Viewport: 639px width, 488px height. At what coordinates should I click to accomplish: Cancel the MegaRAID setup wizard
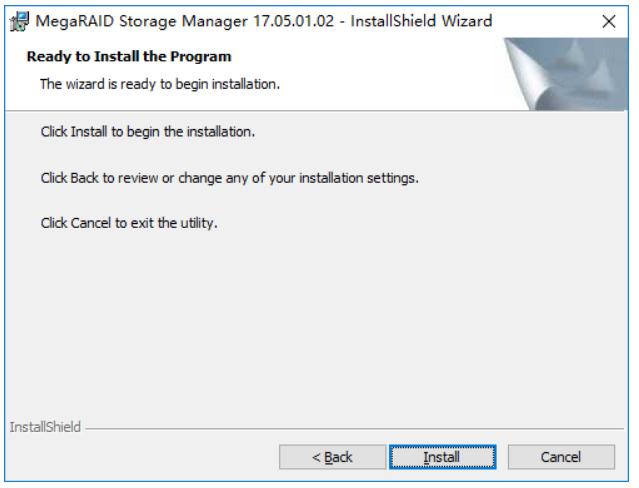click(x=561, y=457)
